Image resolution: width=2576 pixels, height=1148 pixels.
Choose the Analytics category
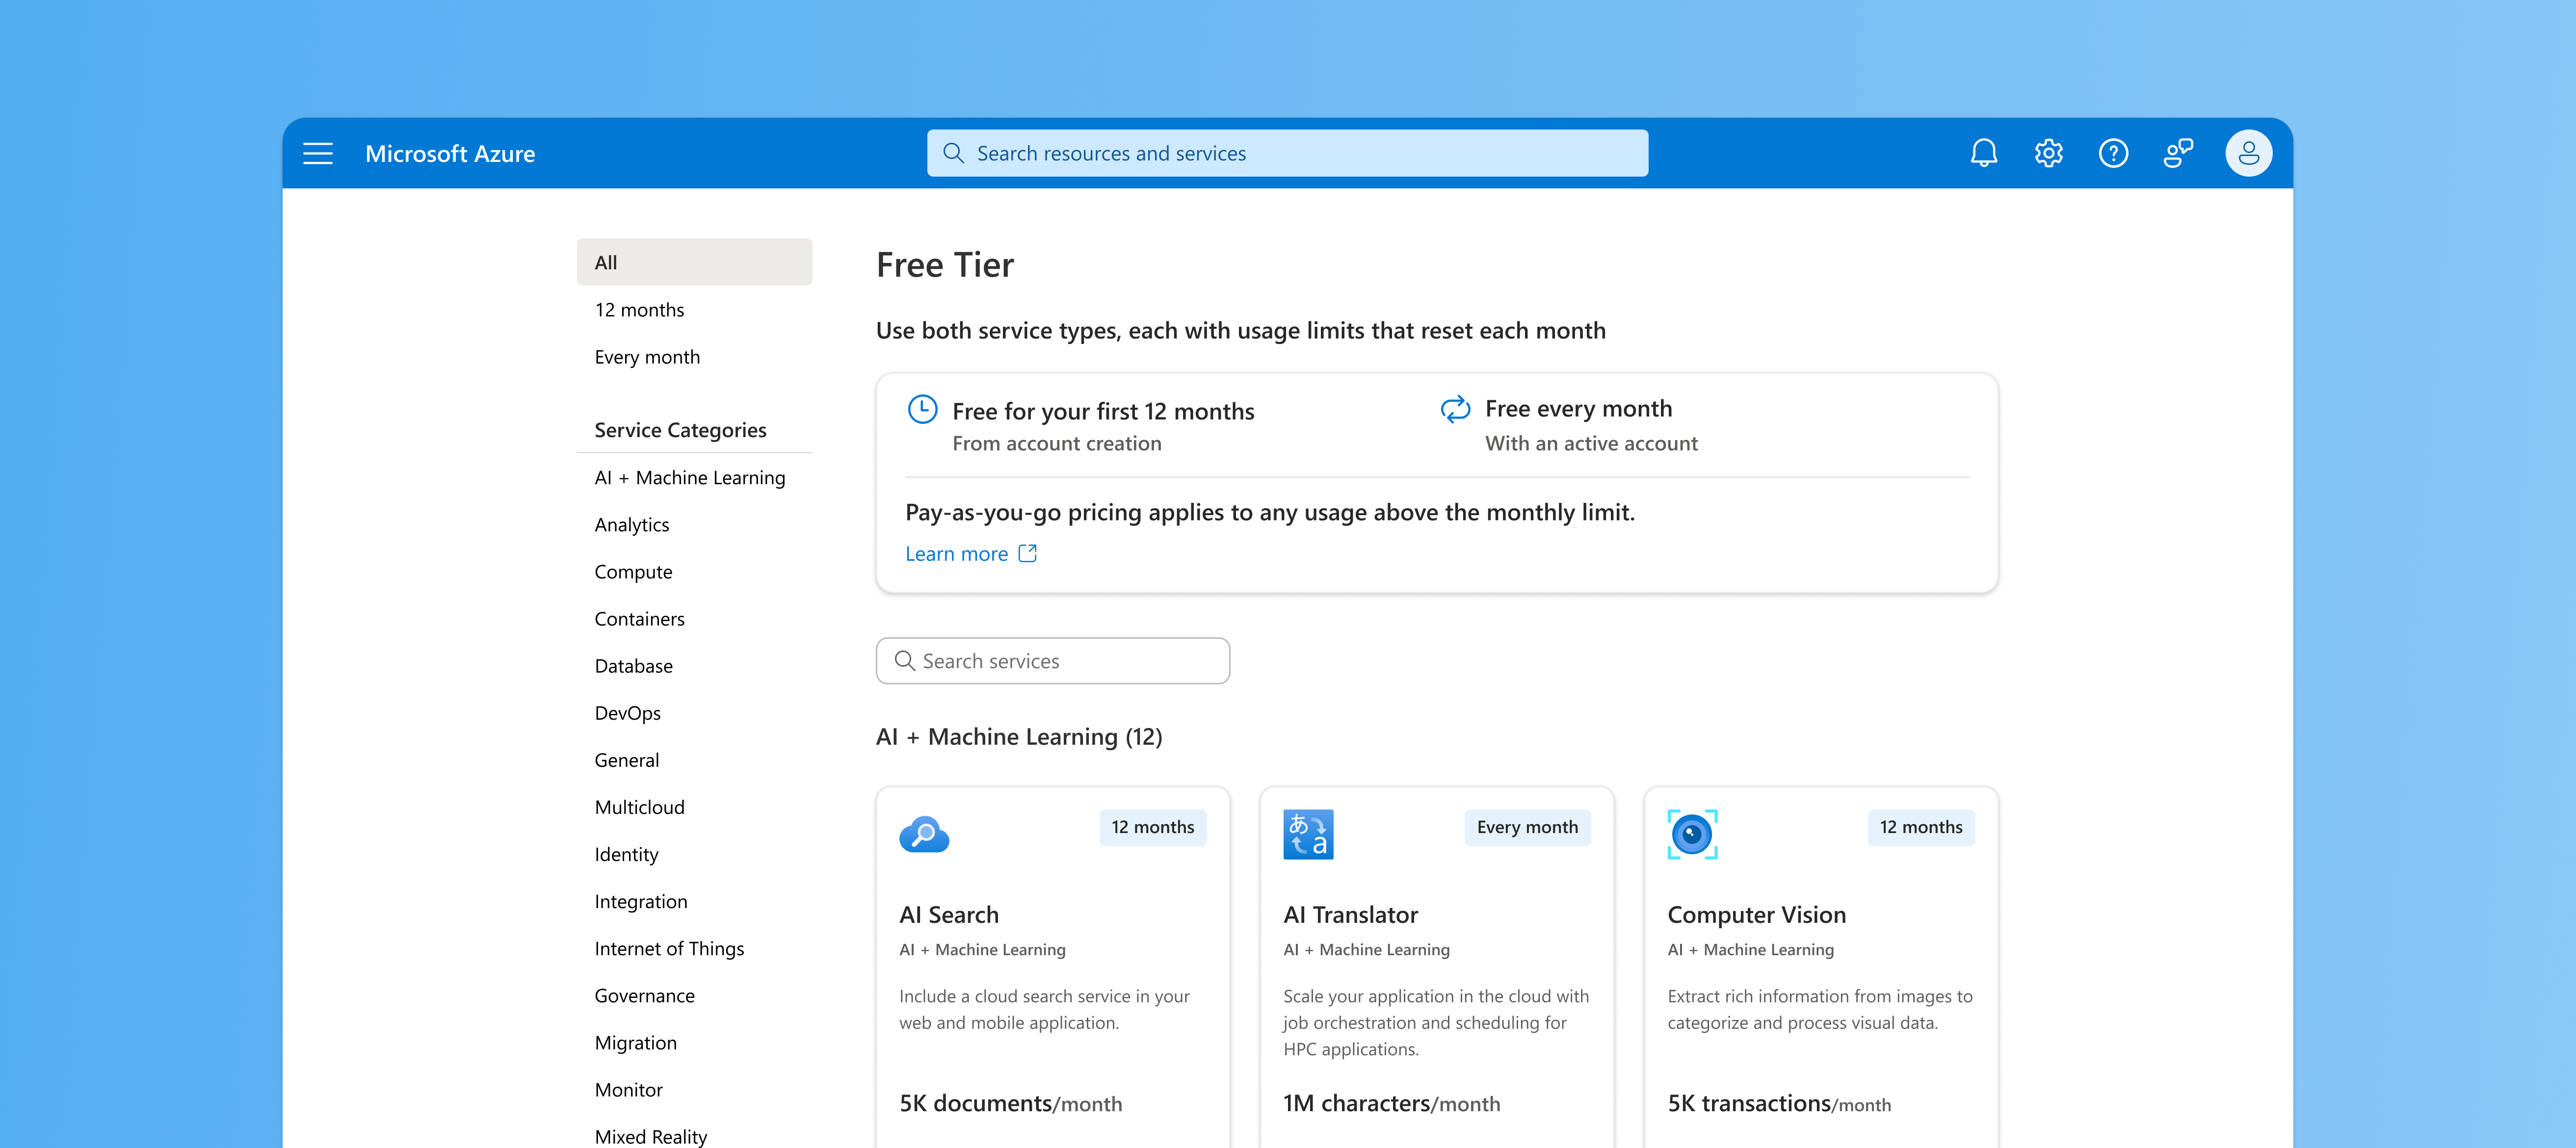click(632, 524)
